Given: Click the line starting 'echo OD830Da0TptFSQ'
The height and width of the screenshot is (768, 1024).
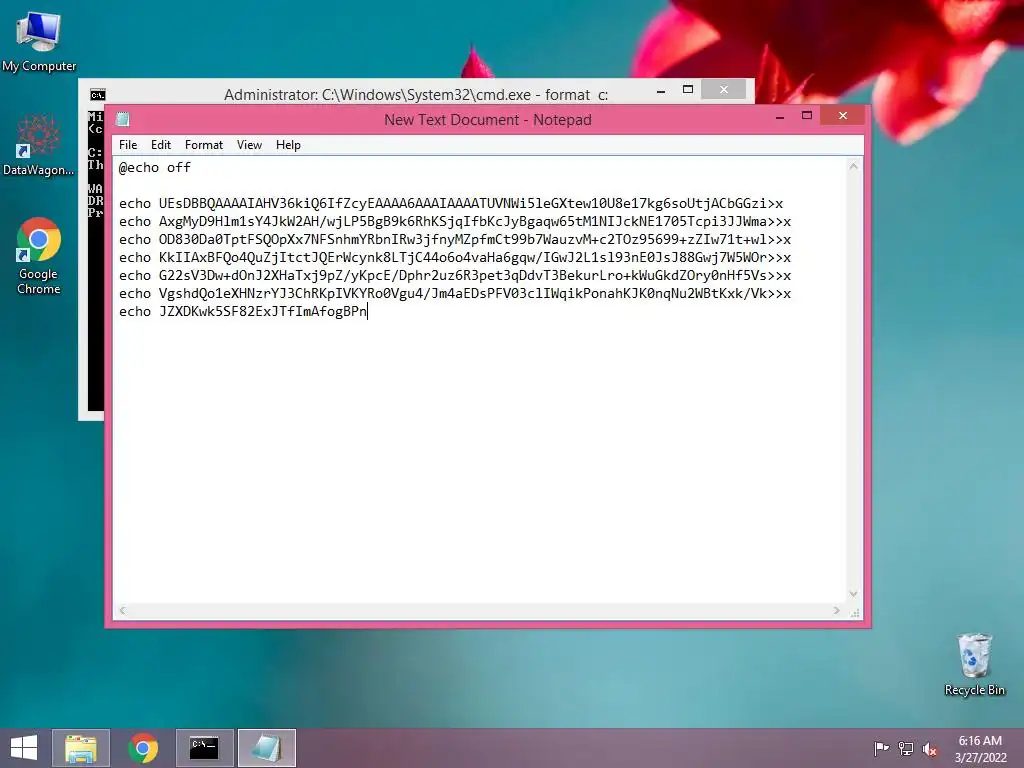Looking at the screenshot, I should tap(455, 240).
